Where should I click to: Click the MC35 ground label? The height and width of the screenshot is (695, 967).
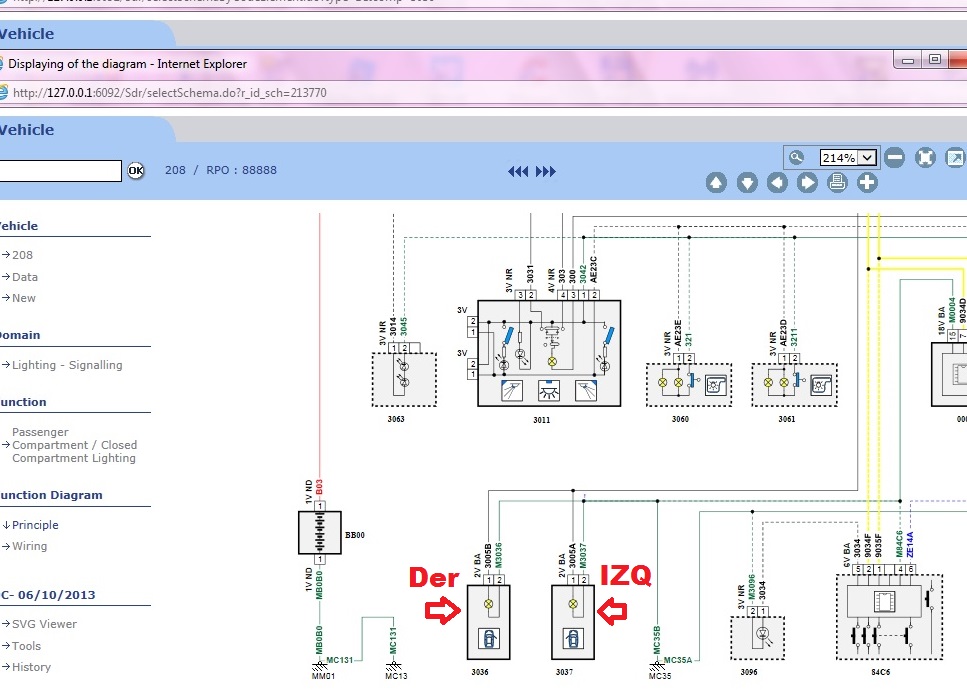pos(659,676)
